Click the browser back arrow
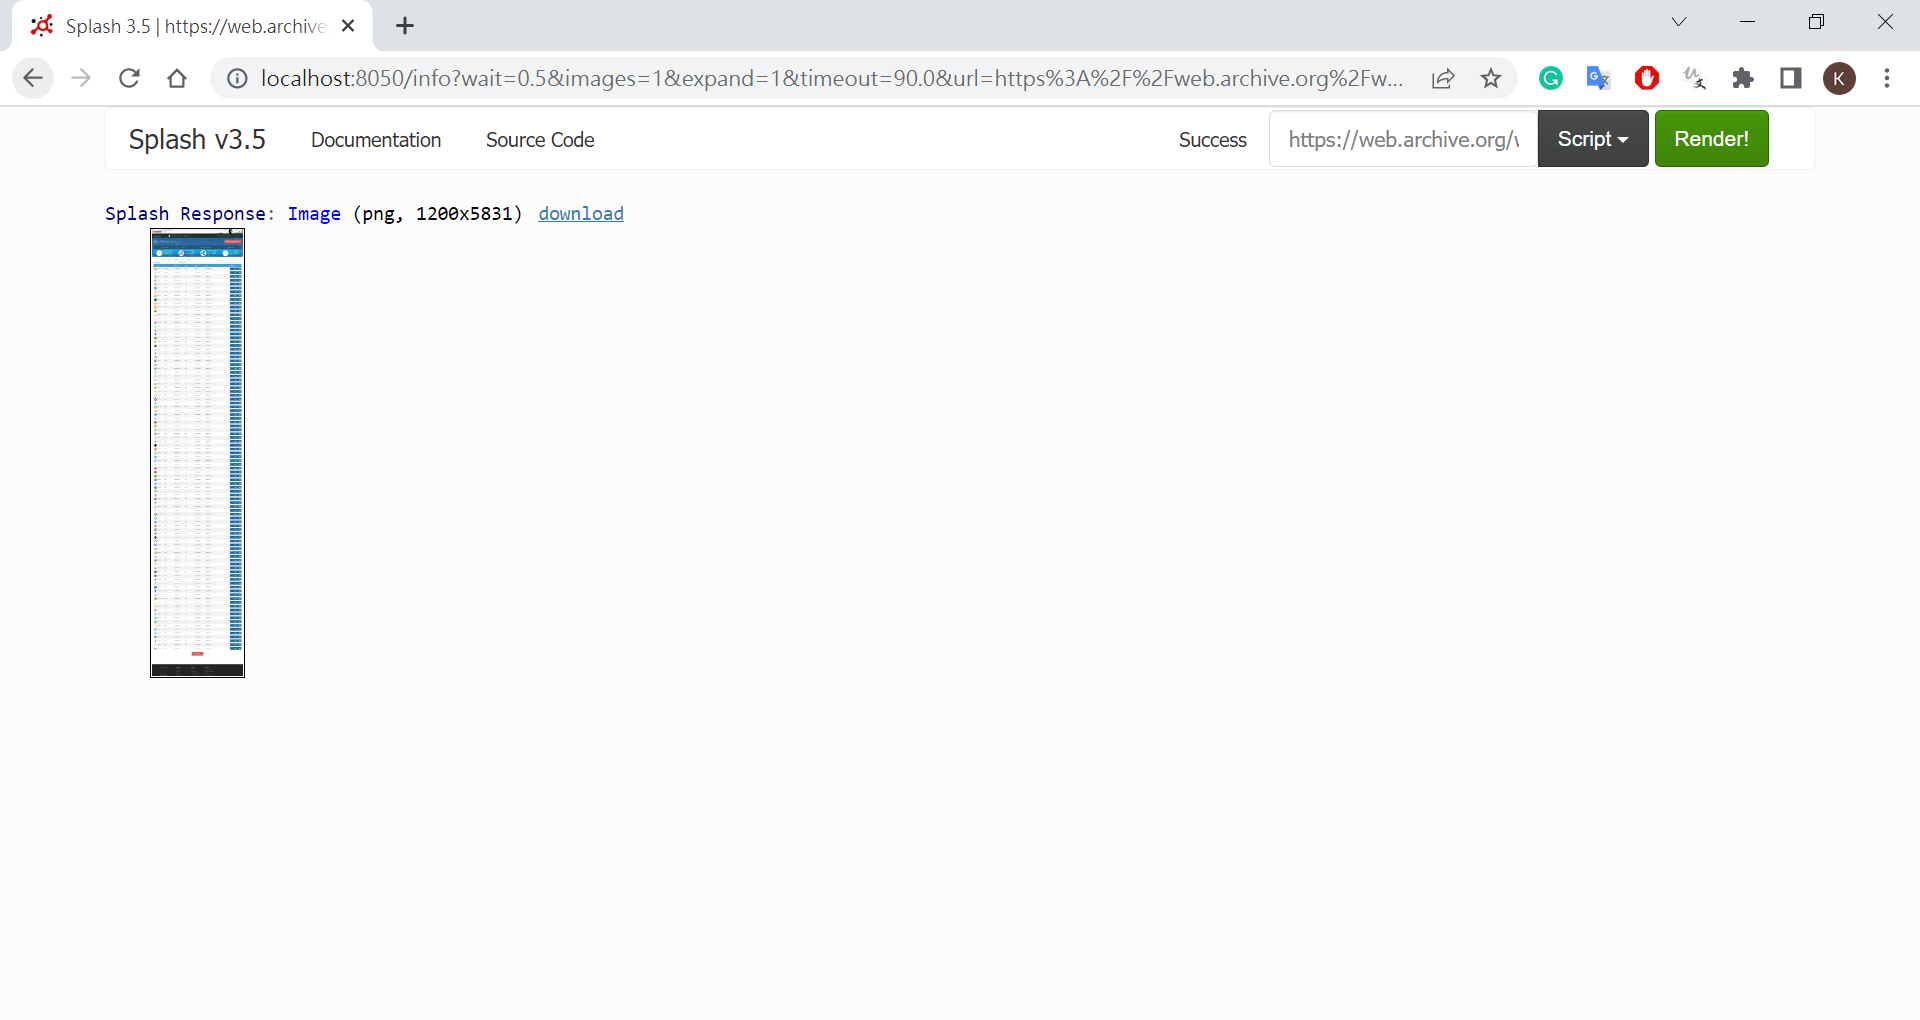 (x=33, y=78)
